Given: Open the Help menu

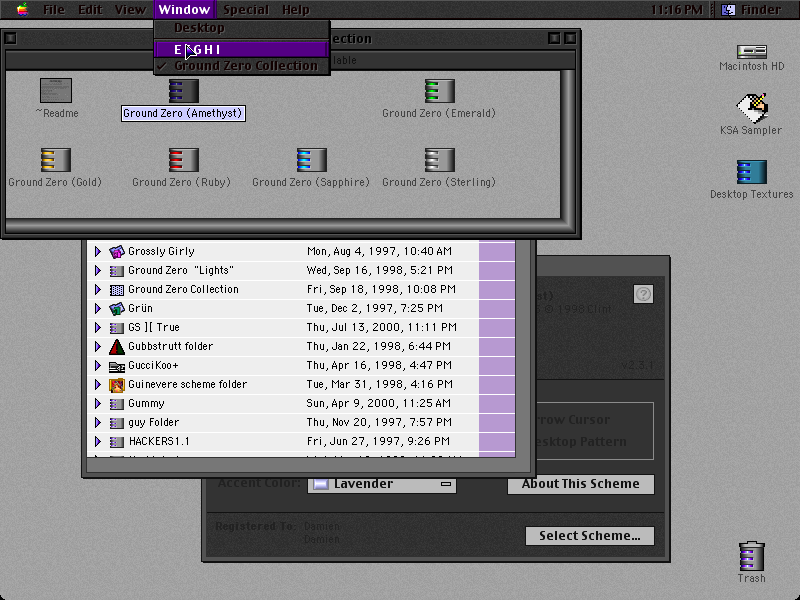Looking at the screenshot, I should (x=296, y=9).
